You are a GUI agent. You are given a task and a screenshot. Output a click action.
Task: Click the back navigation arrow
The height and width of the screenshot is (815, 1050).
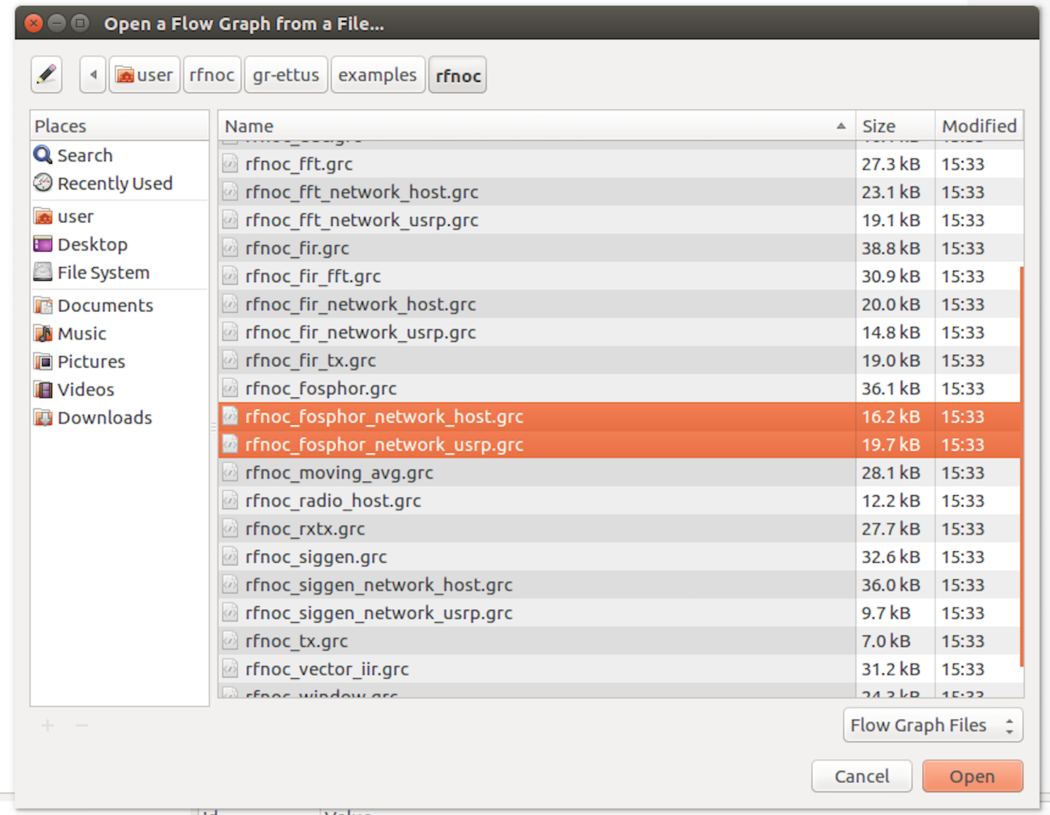92,74
